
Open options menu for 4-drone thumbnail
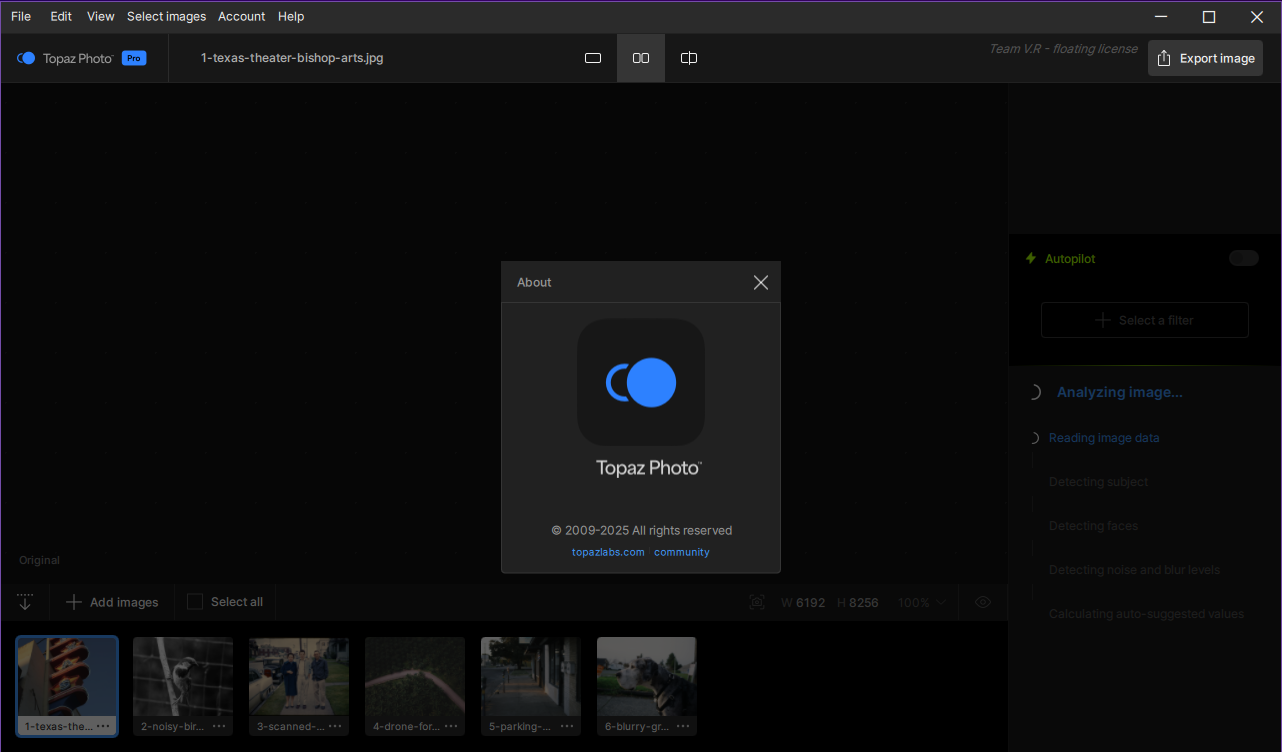pyautogui.click(x=451, y=726)
